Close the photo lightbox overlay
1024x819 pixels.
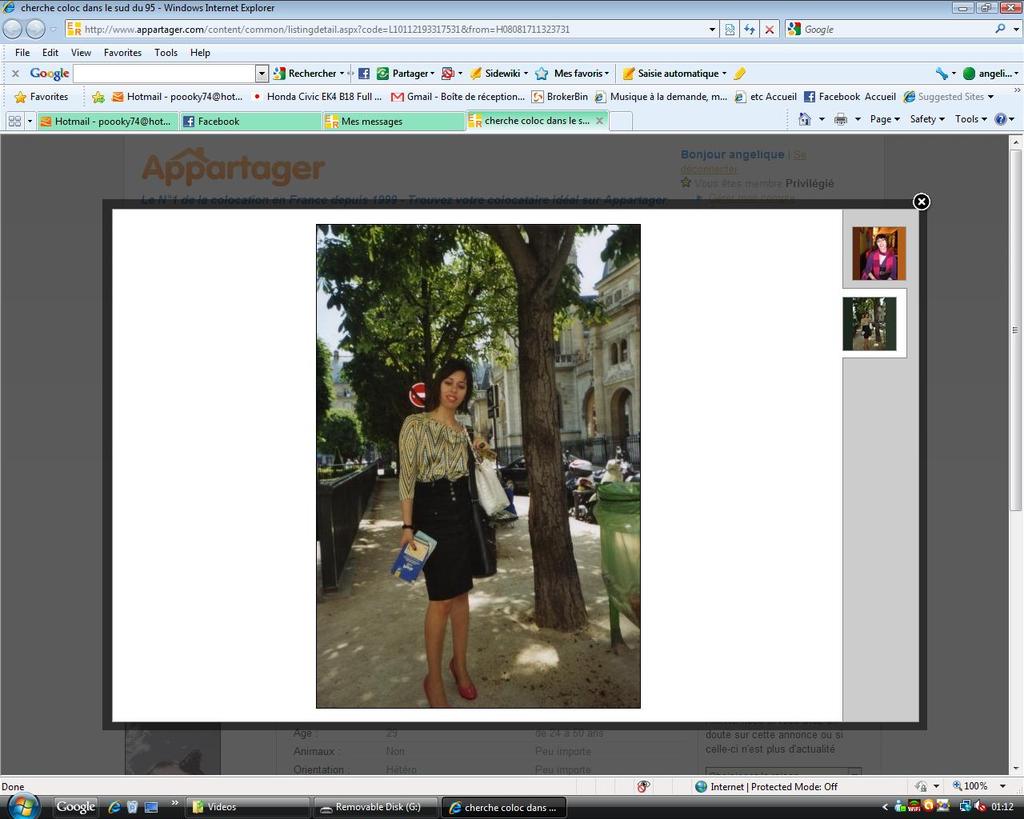[x=921, y=202]
